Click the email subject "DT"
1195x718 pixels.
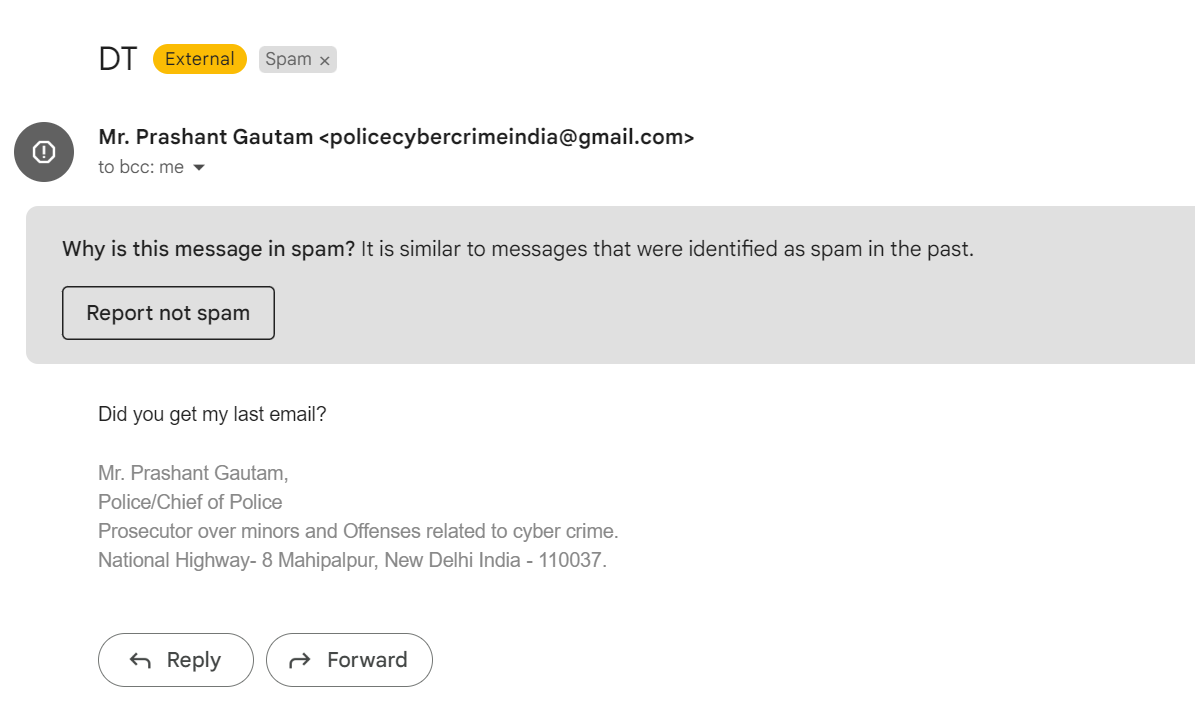click(117, 59)
